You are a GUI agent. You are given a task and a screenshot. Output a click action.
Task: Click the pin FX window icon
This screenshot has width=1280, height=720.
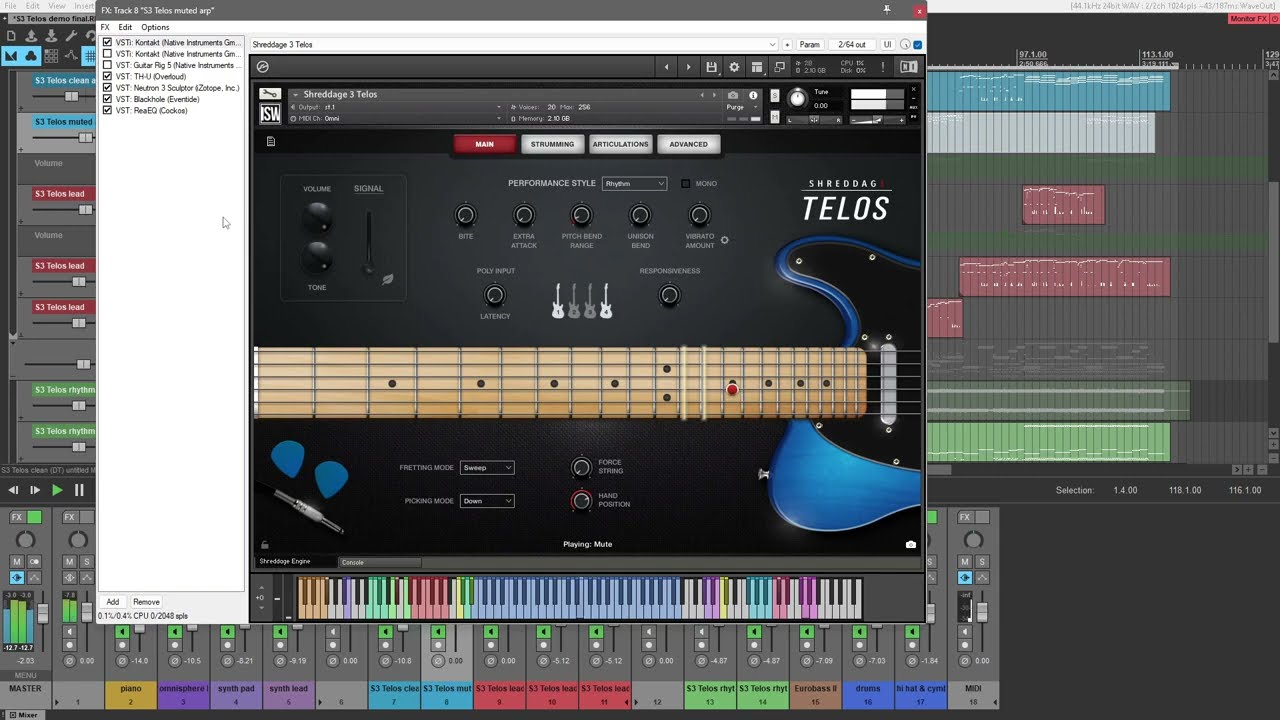[886, 10]
